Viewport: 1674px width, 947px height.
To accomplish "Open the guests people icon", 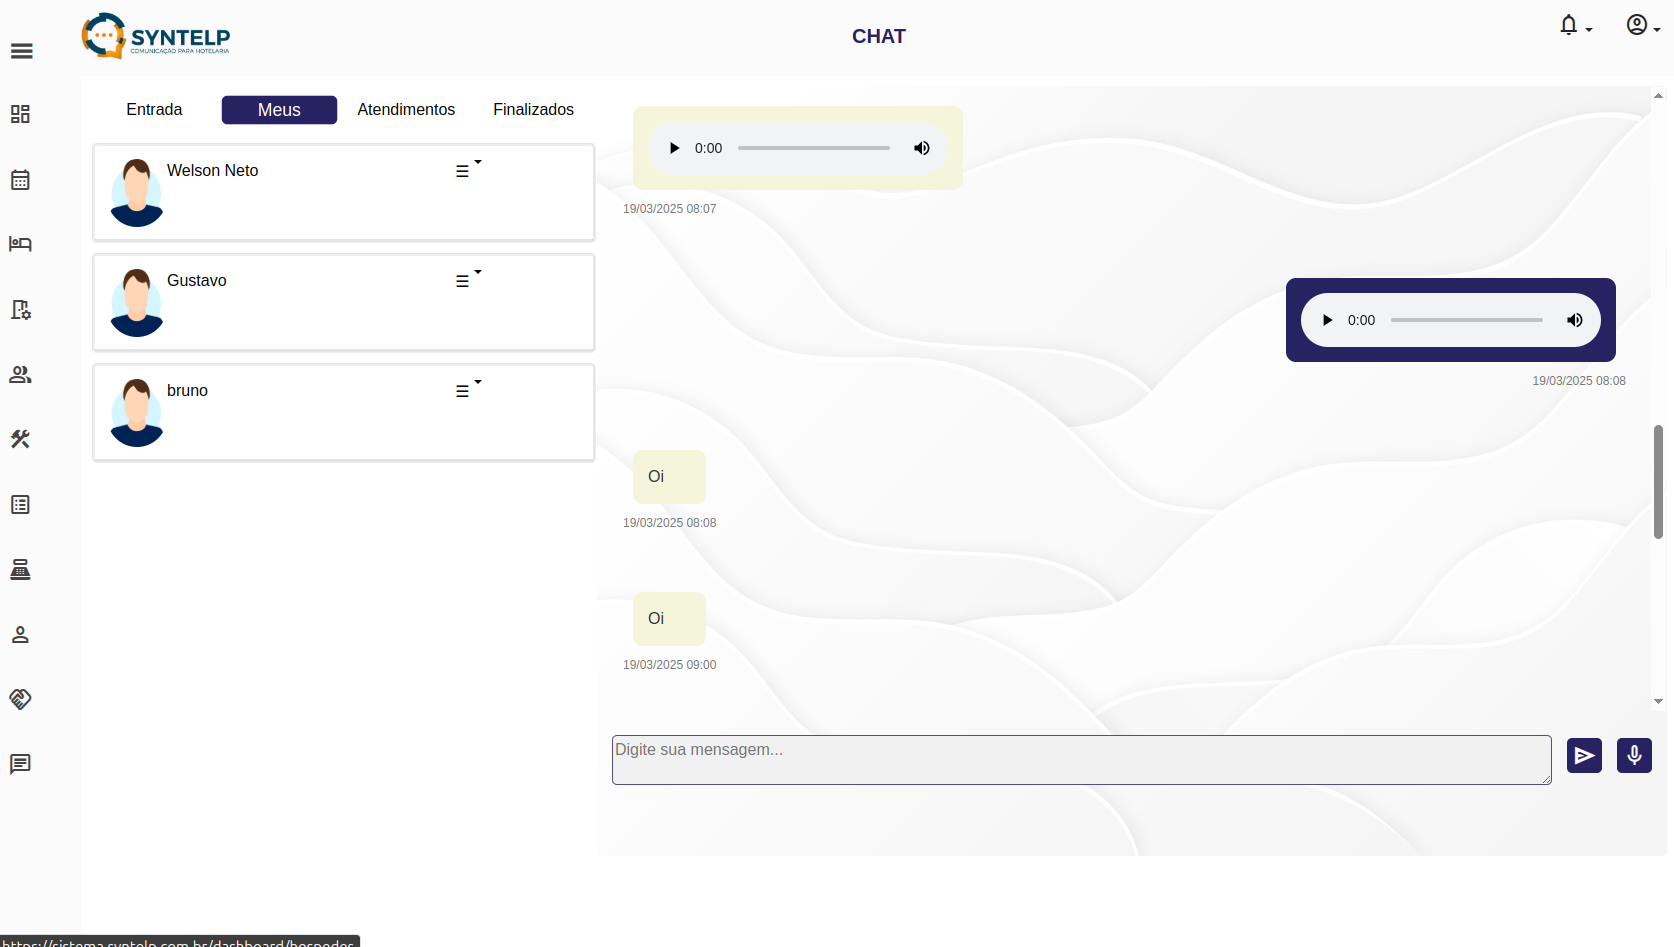I will click(20, 374).
